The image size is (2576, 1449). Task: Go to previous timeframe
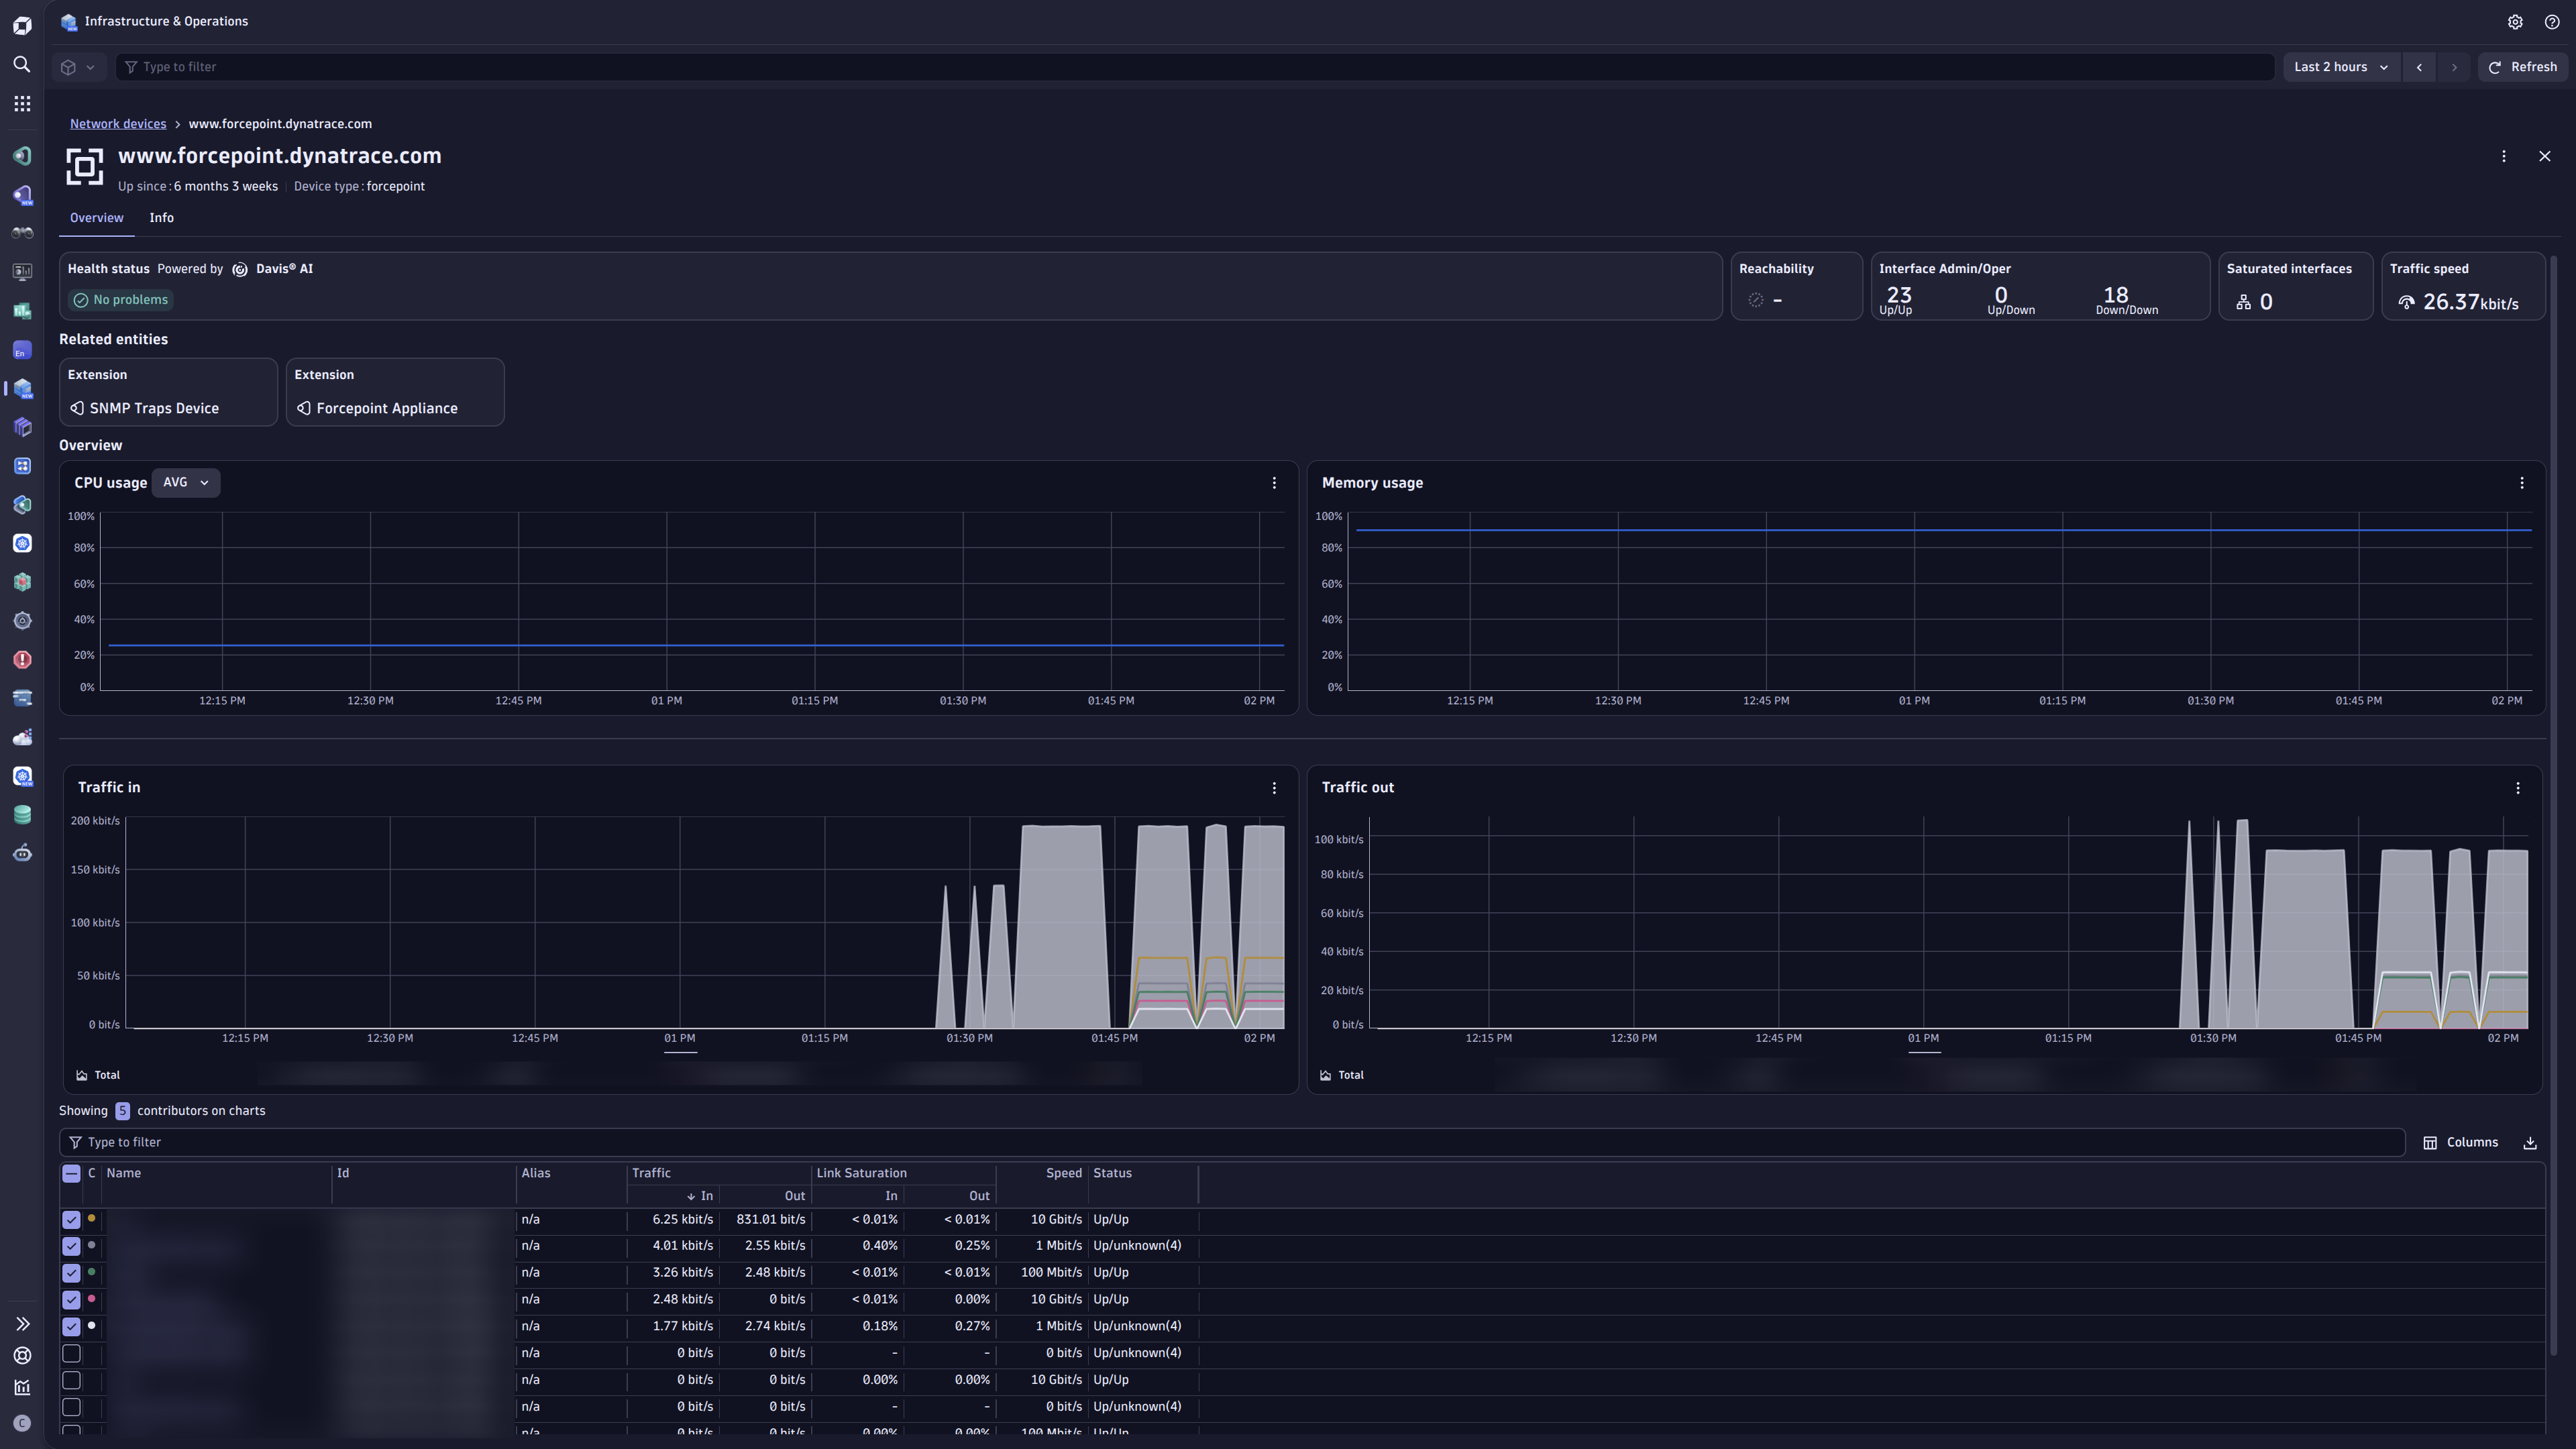pos(2419,67)
